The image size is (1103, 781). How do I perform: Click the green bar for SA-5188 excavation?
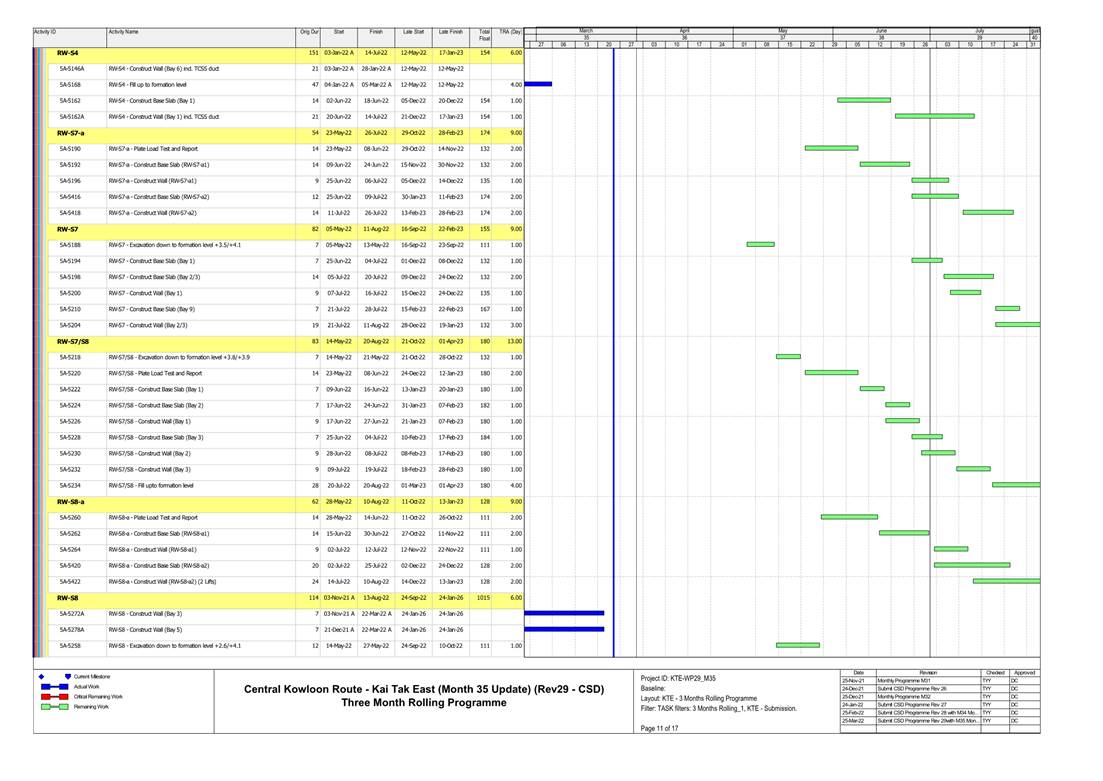point(760,244)
